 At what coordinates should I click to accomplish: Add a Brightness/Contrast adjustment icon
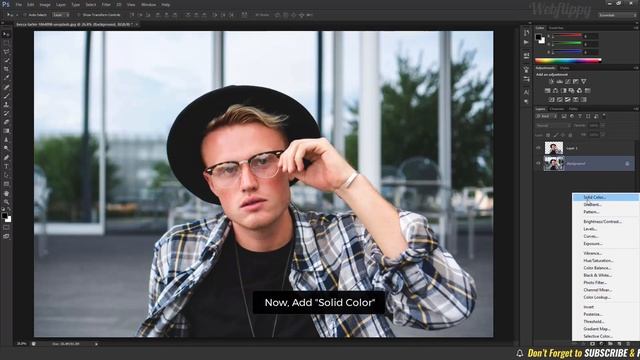(551, 82)
